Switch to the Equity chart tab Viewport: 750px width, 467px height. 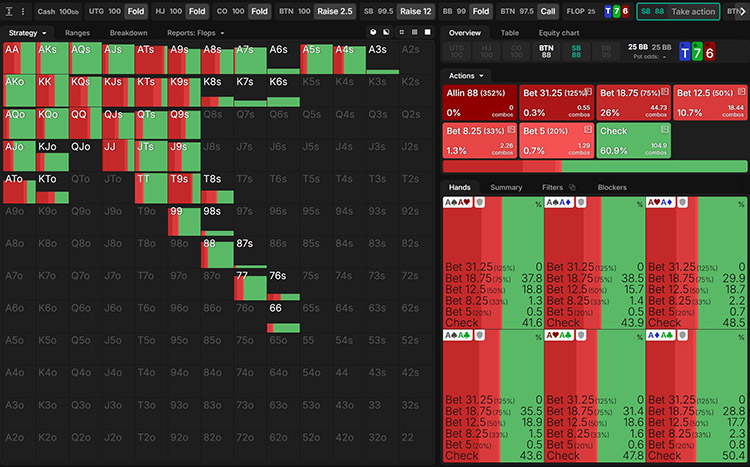pos(560,33)
